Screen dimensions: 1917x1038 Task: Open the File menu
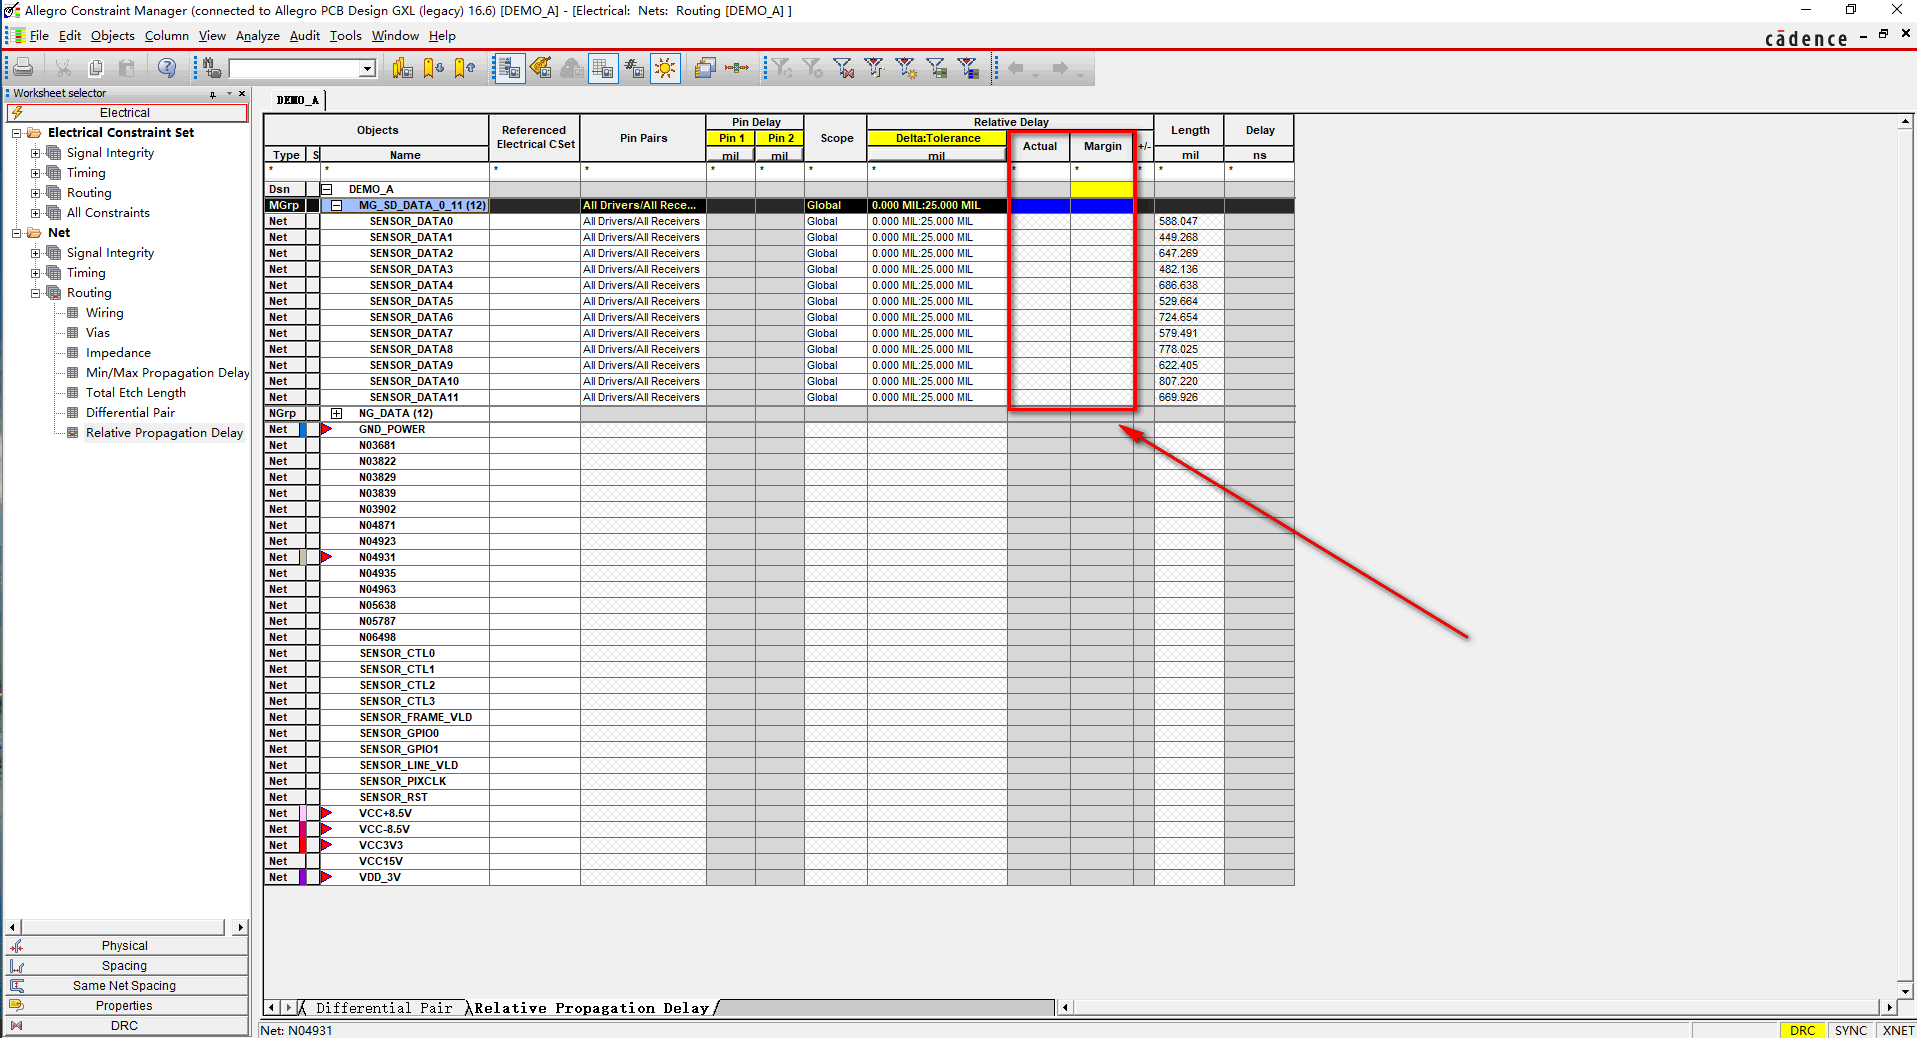(39, 36)
